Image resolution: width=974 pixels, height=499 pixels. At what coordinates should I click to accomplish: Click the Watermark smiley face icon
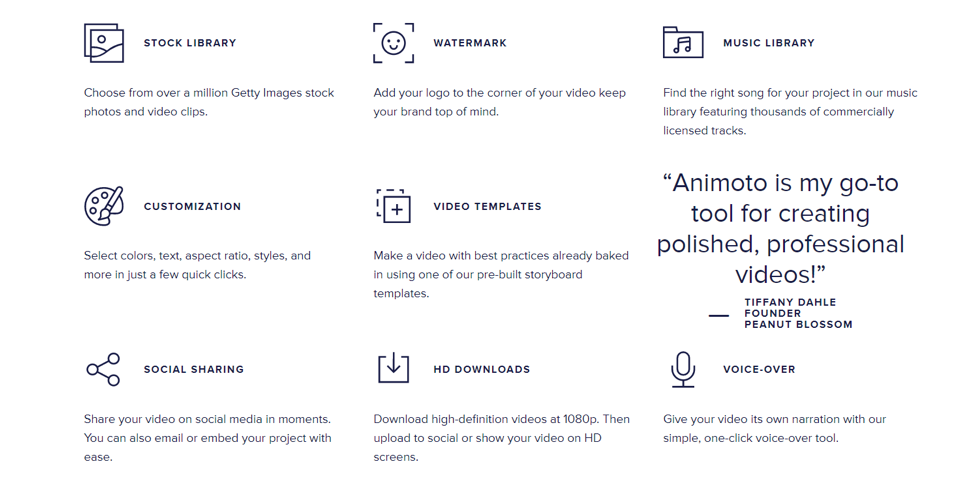click(x=393, y=43)
